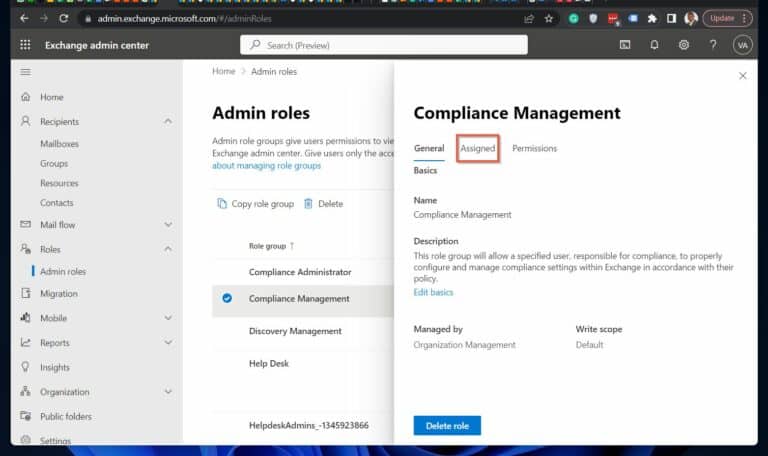The width and height of the screenshot is (768, 456).
Task: Select the Help Desk role row
Action: [303, 363]
